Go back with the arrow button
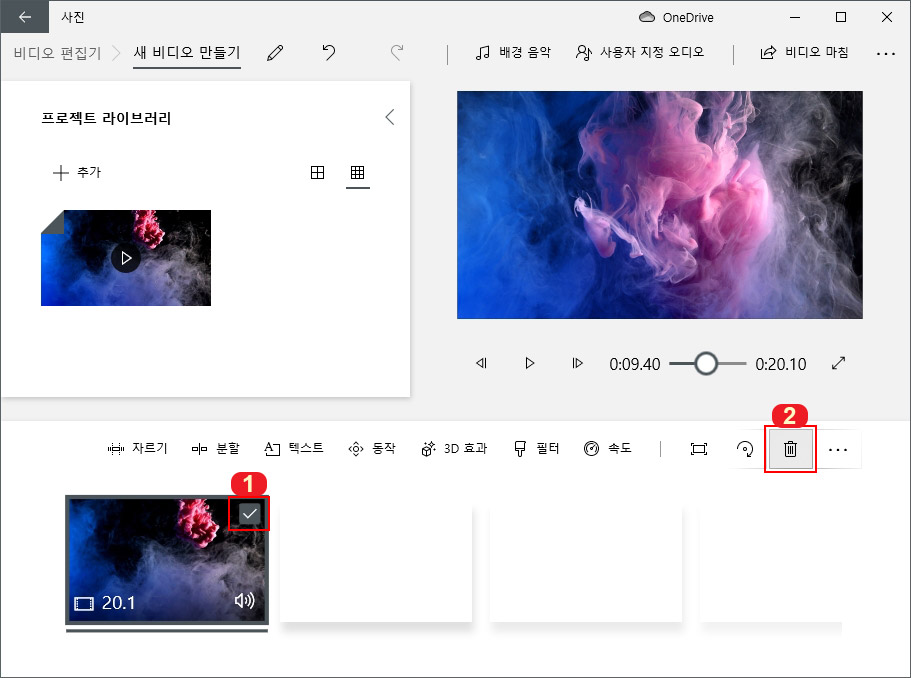The height and width of the screenshot is (678, 911). tap(24, 17)
